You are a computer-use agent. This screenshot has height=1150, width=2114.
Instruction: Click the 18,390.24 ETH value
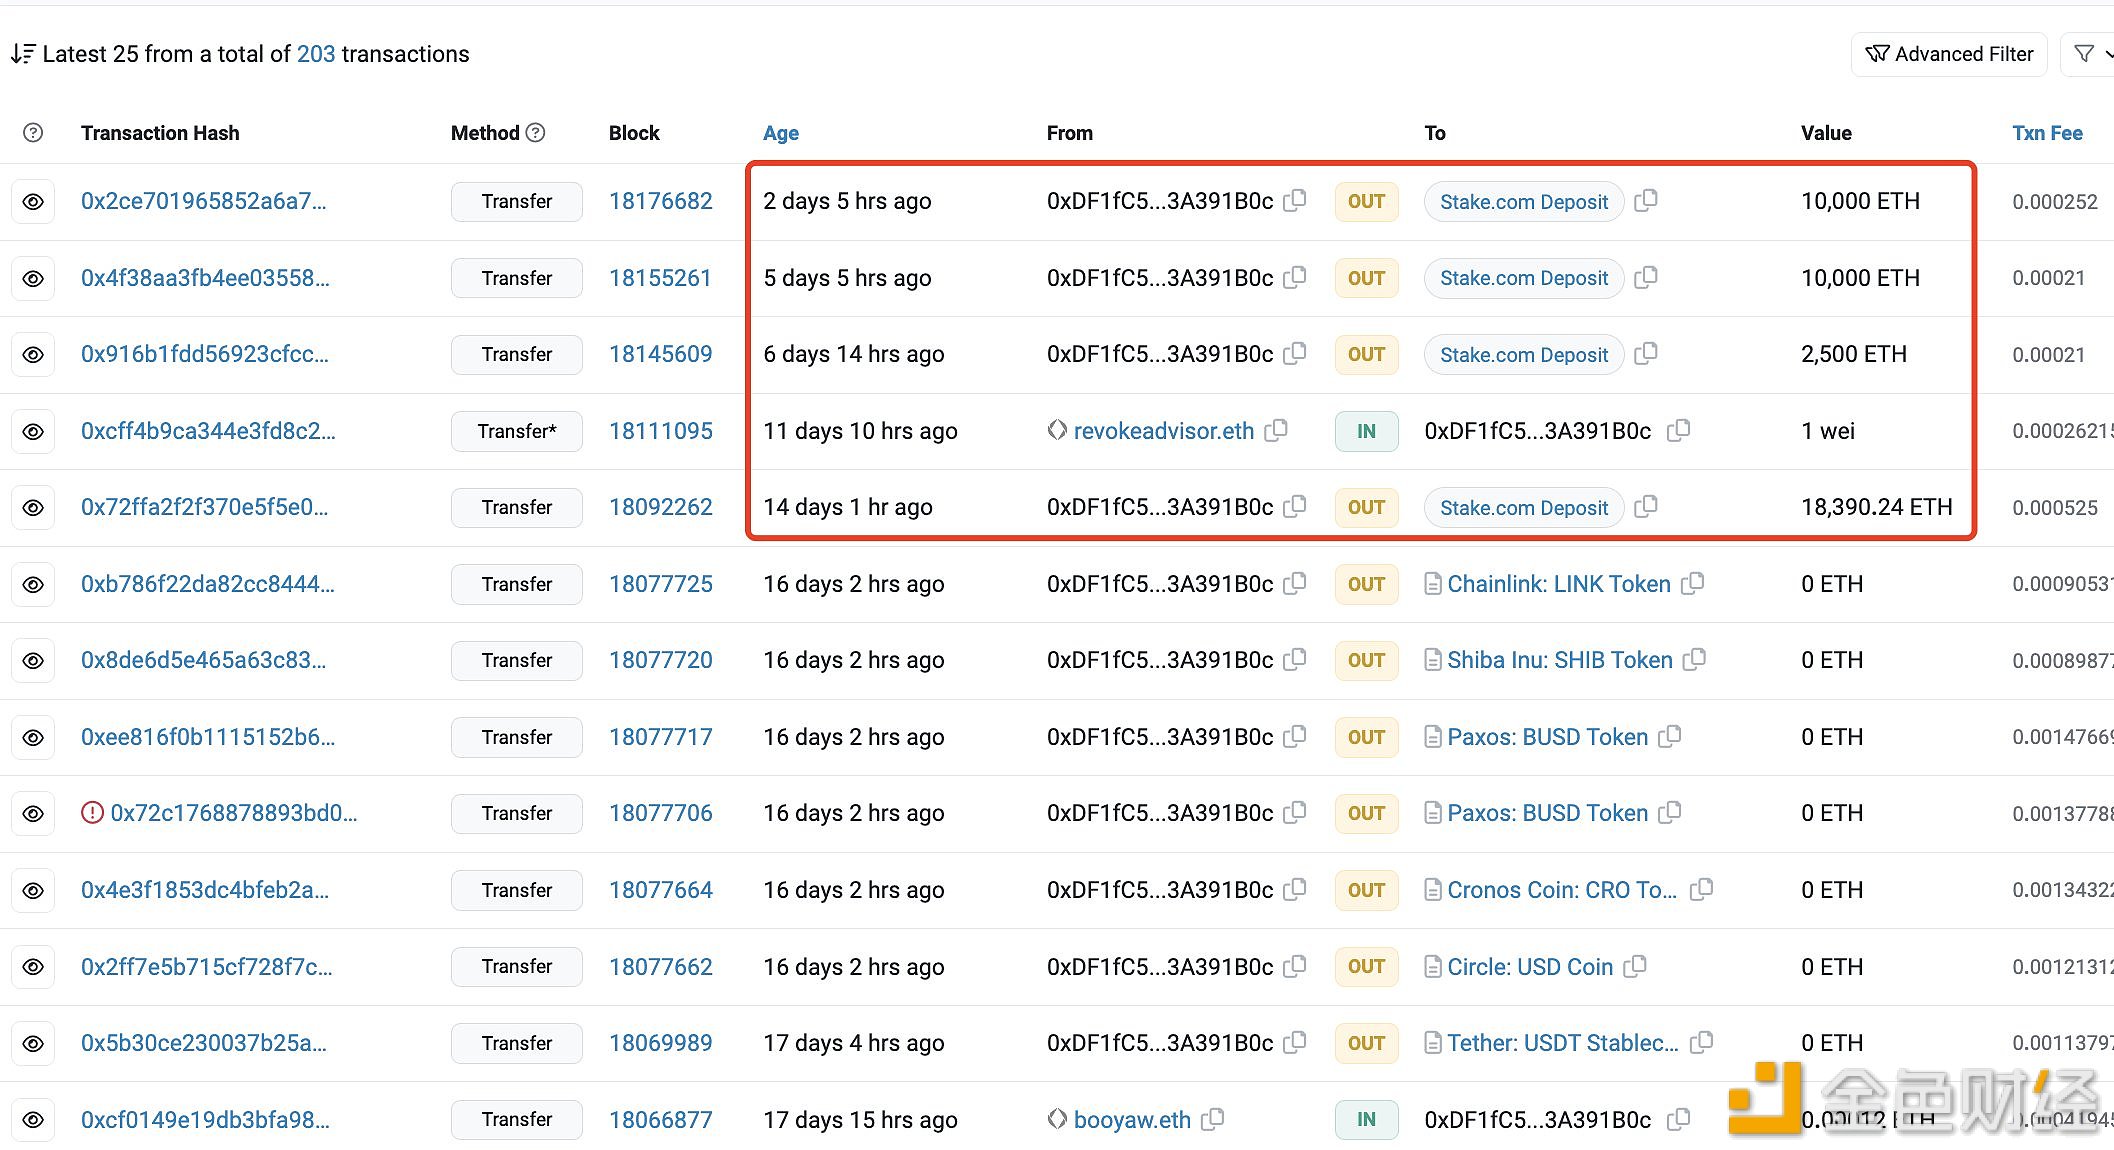coord(1877,507)
